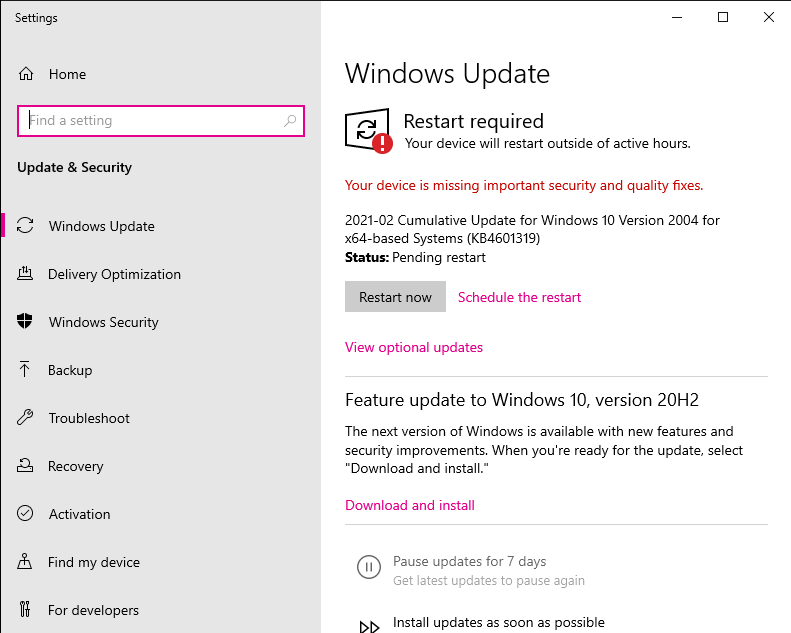Image resolution: width=791 pixels, height=633 pixels.
Task: Open the Recovery options page
Action: 76,466
